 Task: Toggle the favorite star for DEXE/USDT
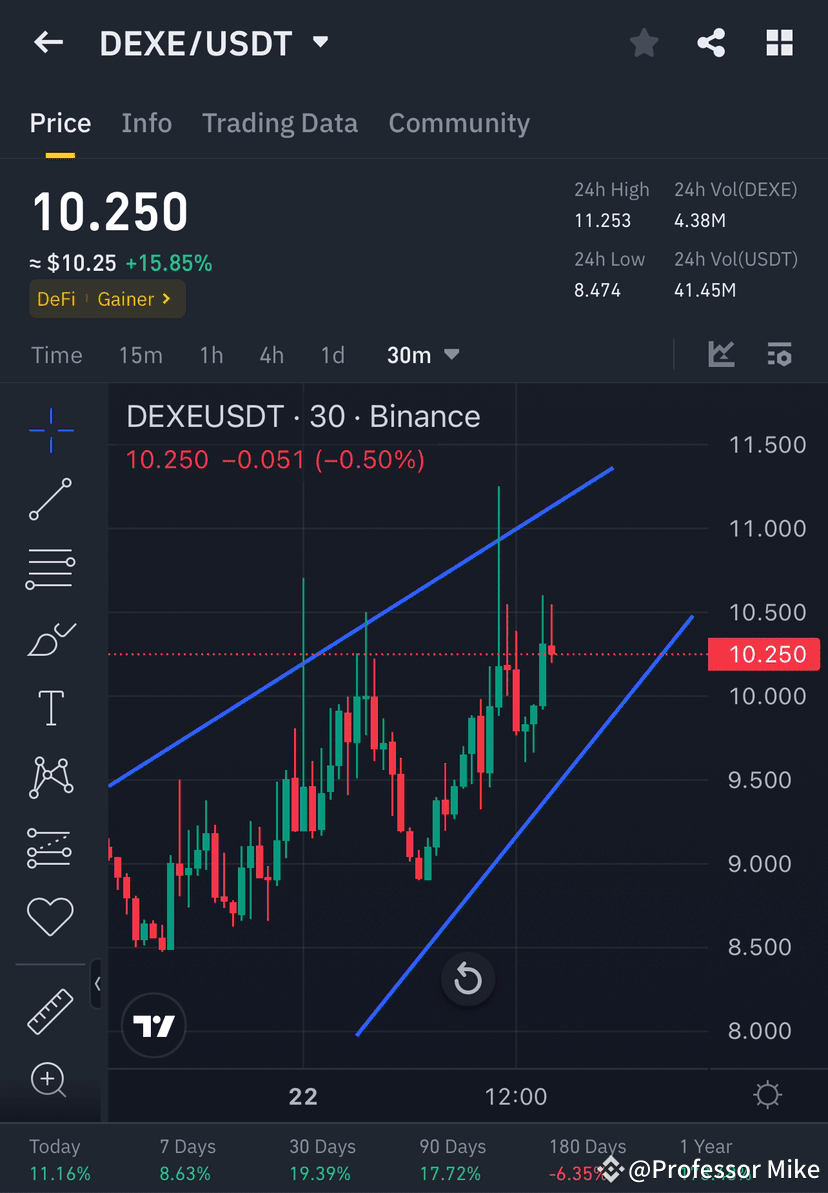tap(644, 42)
